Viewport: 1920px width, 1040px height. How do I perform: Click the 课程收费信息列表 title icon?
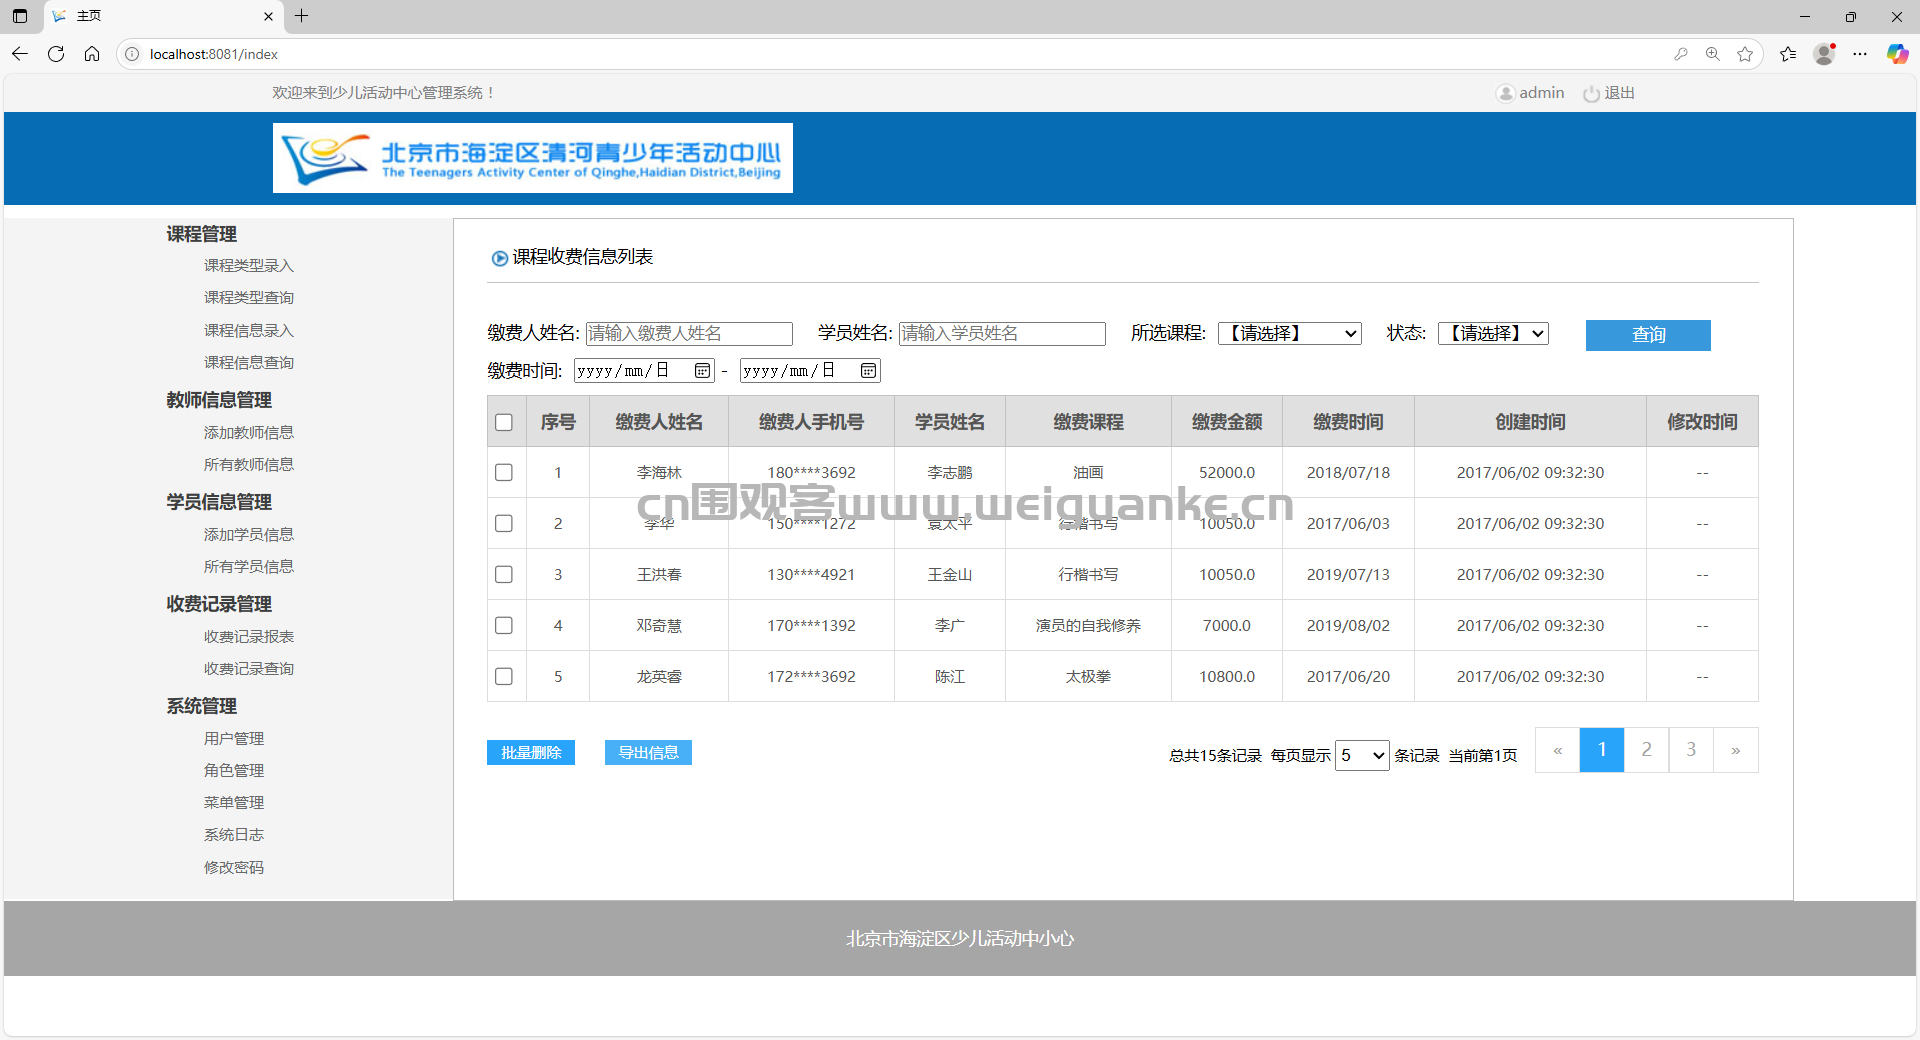499,258
